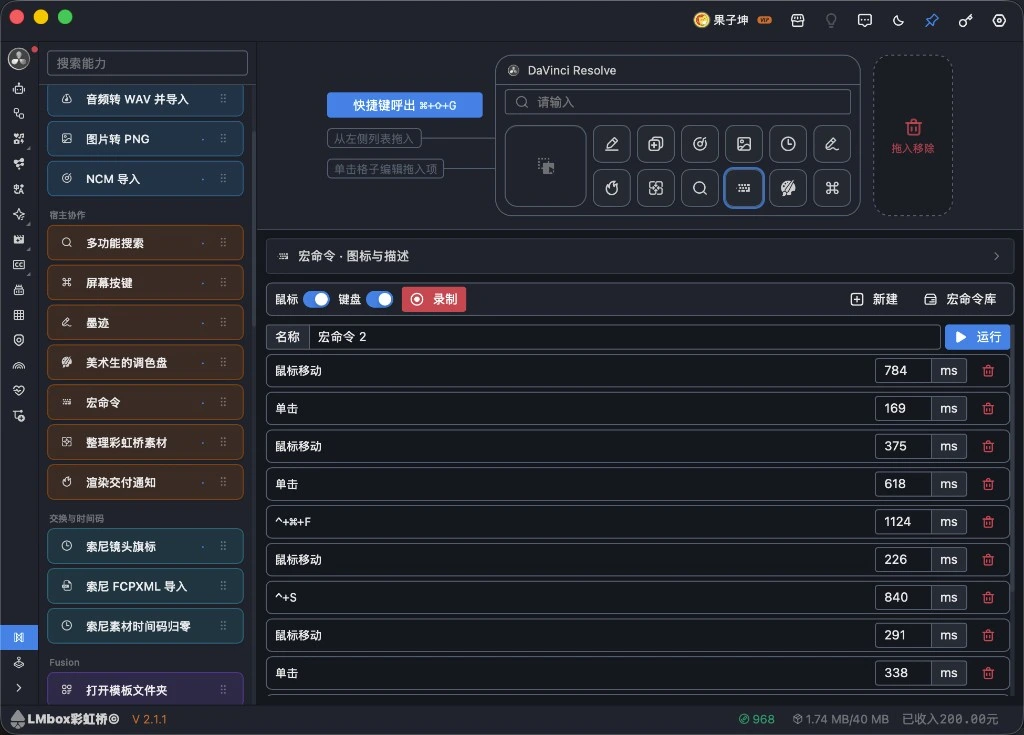Open the sparkle star section in the sidebar
1024x735 pixels.
click(19, 214)
